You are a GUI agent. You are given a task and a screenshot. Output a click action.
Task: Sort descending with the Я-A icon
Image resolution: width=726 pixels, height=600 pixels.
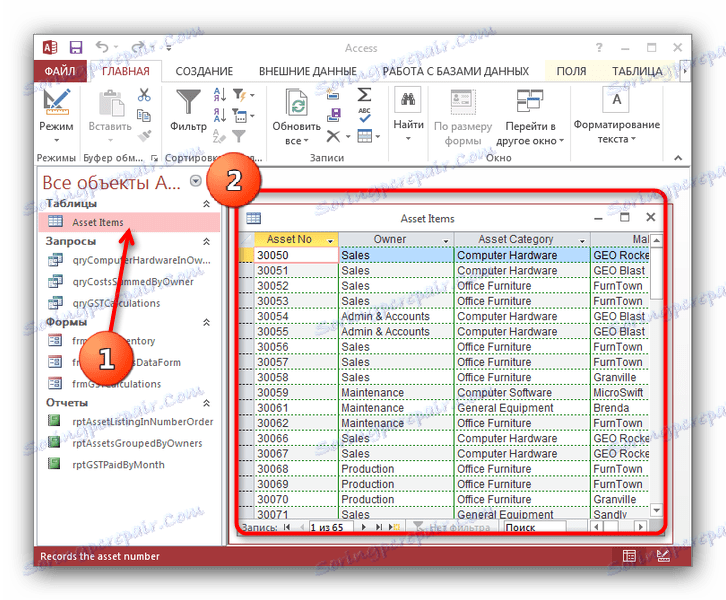click(x=220, y=115)
